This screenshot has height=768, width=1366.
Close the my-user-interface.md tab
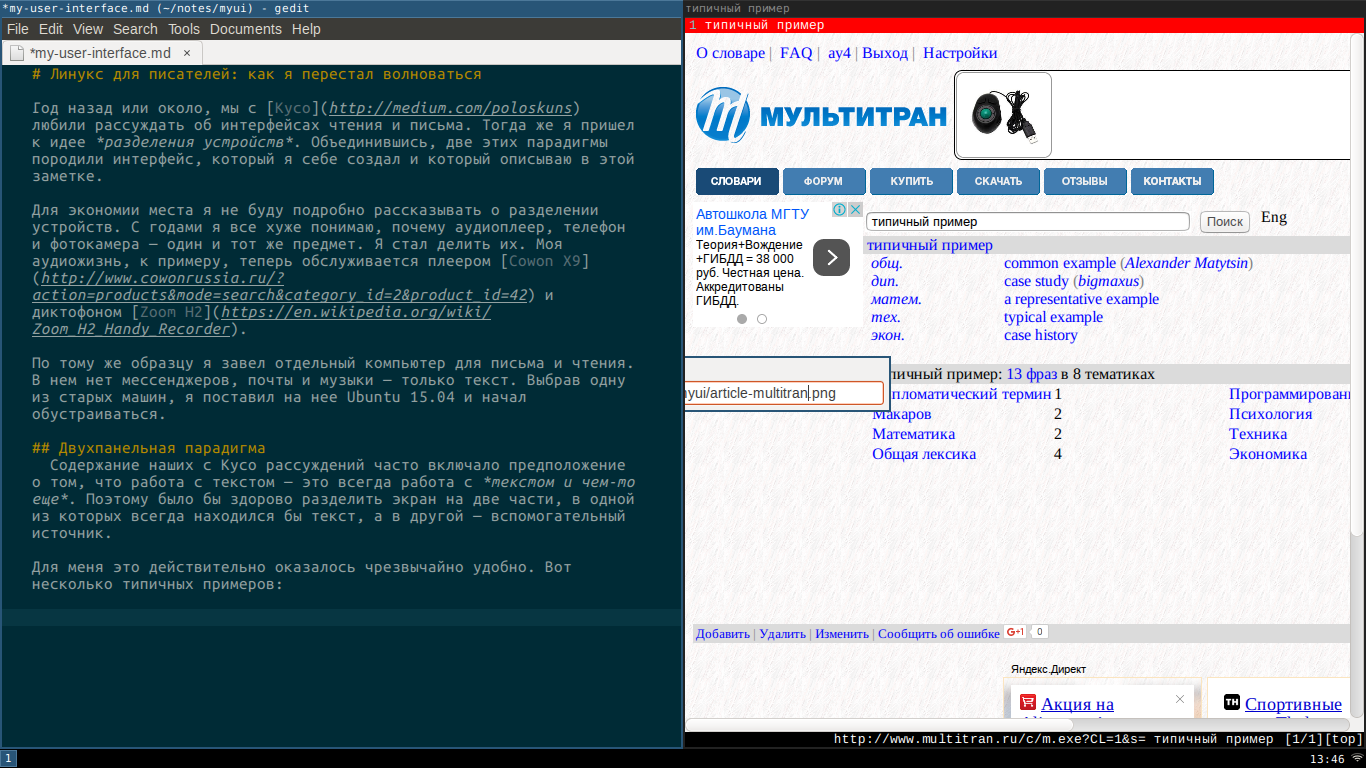(x=188, y=53)
